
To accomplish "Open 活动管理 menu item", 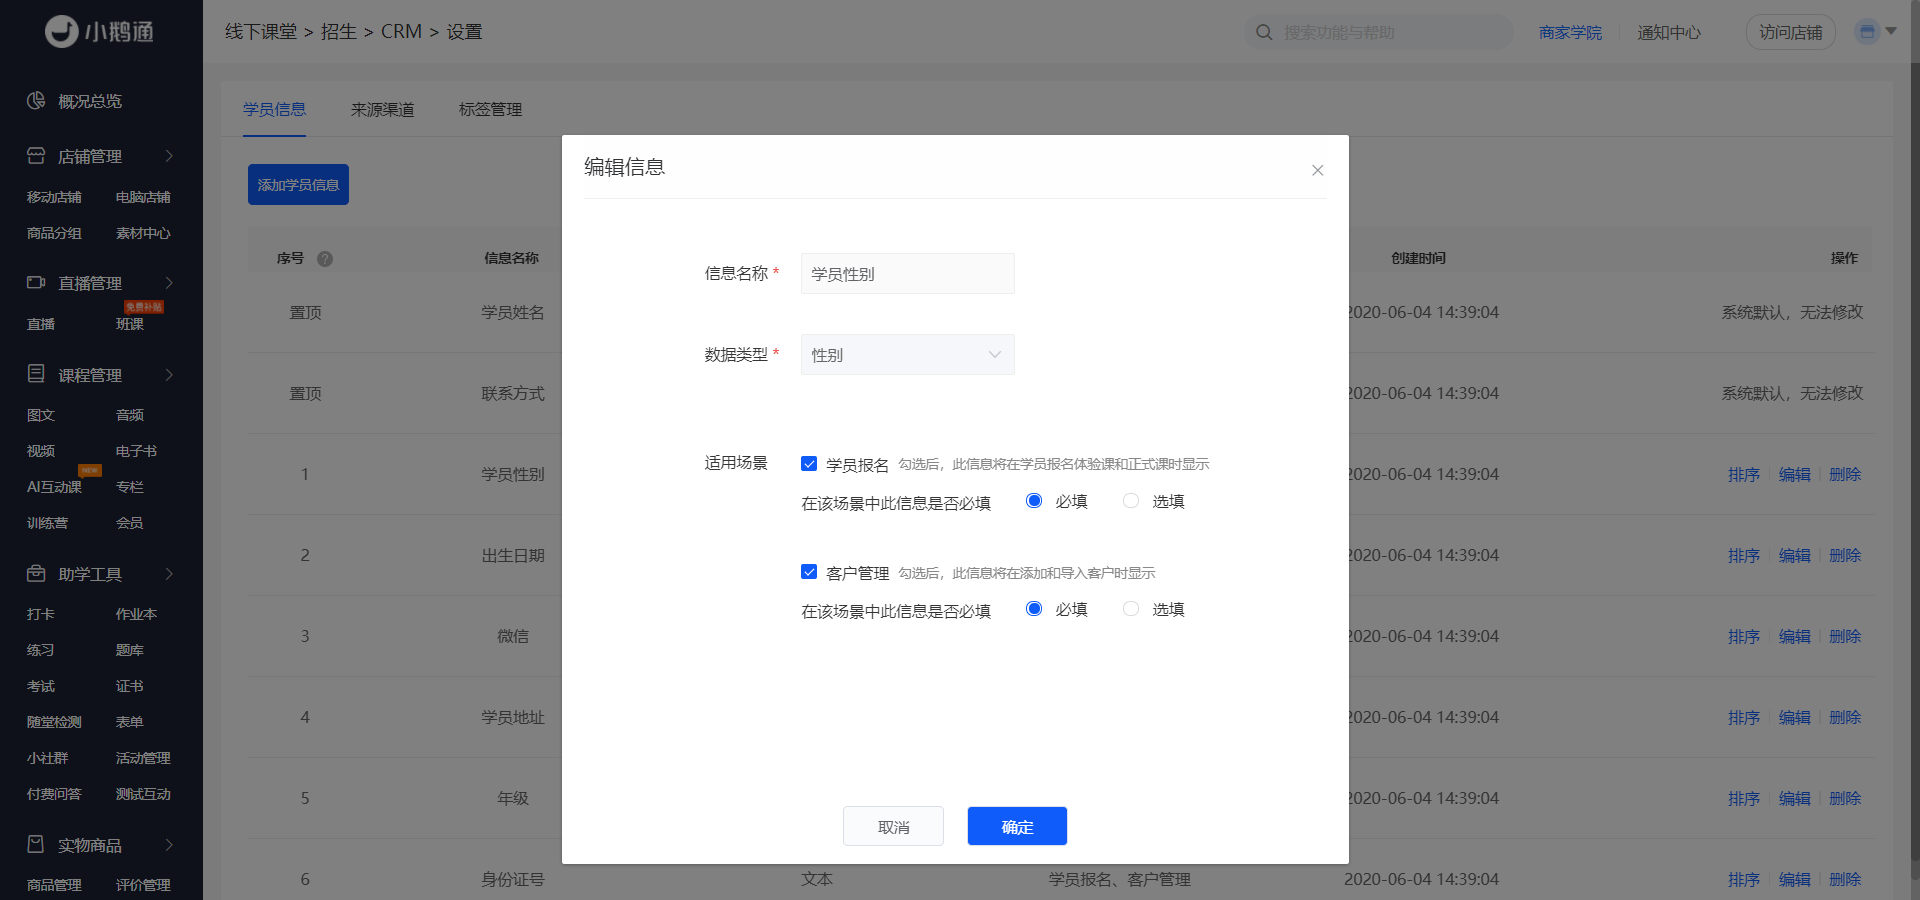I will (x=143, y=758).
